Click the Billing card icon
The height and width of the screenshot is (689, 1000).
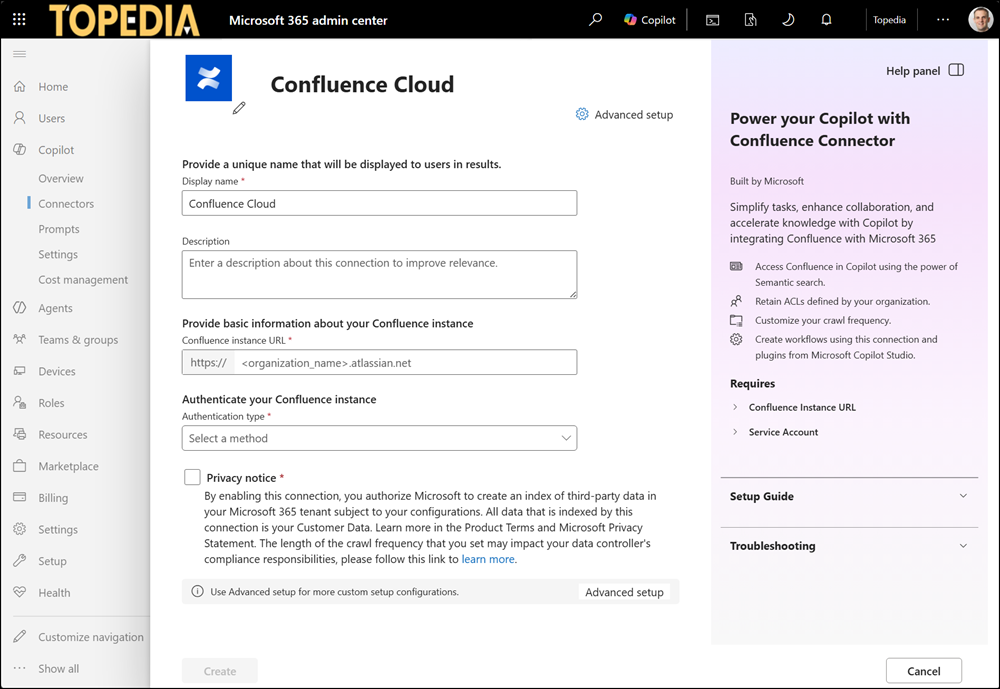(x=20, y=497)
